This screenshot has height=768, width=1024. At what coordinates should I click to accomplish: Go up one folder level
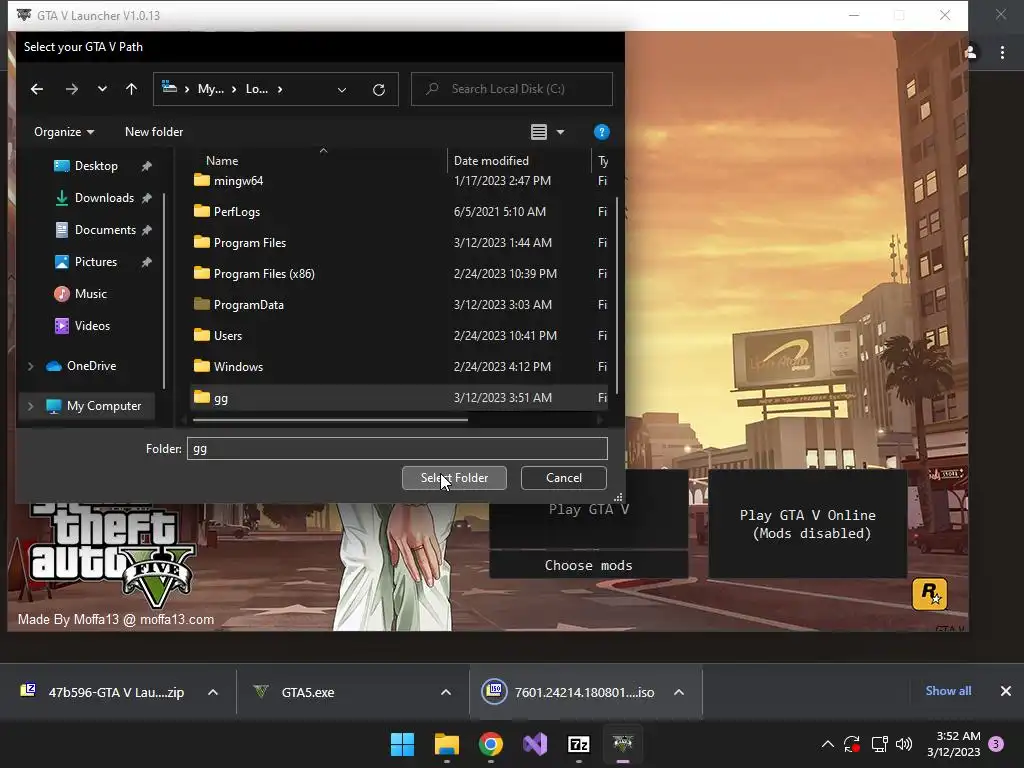click(x=131, y=89)
